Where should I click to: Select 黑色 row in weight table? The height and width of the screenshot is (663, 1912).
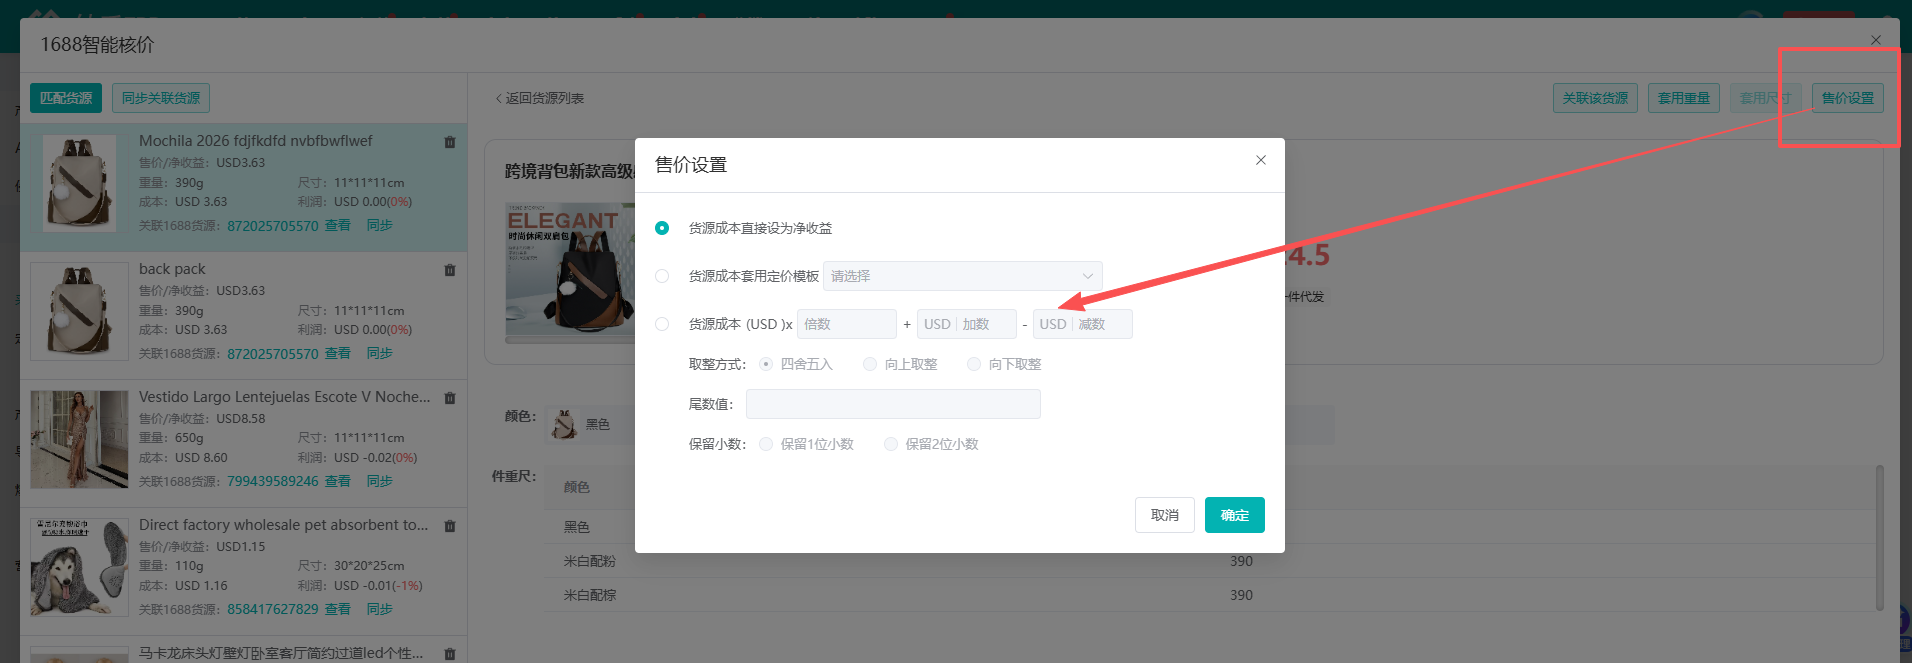1210,527
